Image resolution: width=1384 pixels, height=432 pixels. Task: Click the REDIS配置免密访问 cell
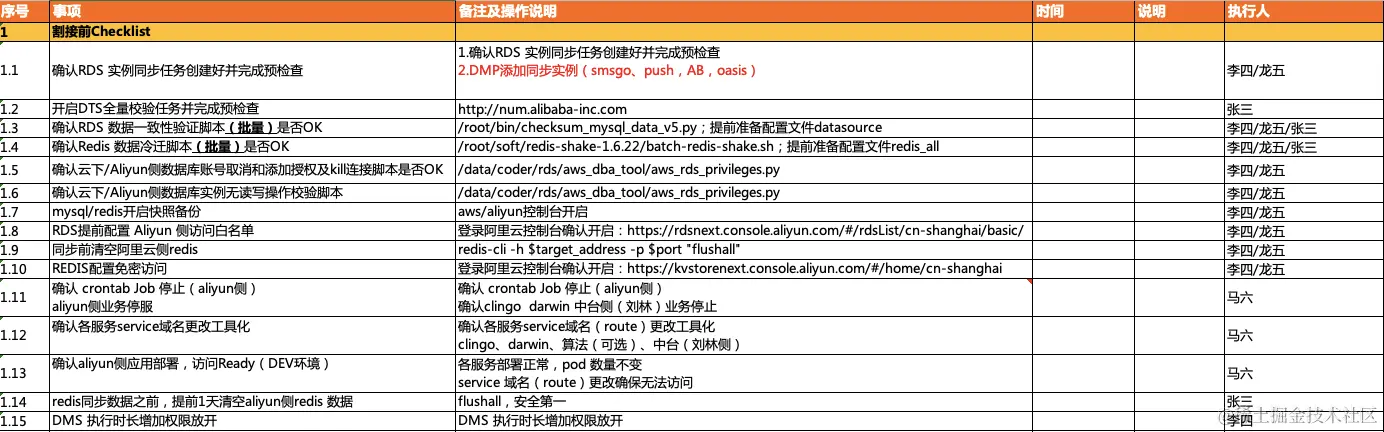[x=252, y=269]
